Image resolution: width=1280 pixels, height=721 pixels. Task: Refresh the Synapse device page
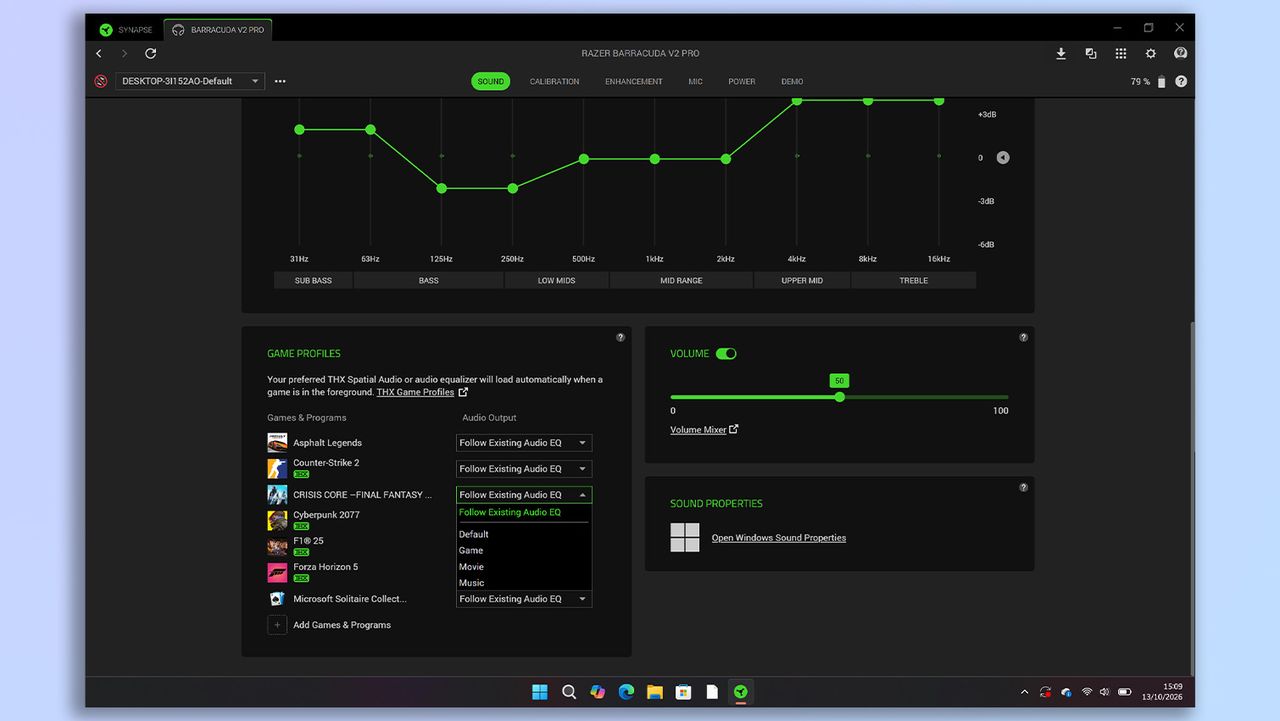coord(151,54)
